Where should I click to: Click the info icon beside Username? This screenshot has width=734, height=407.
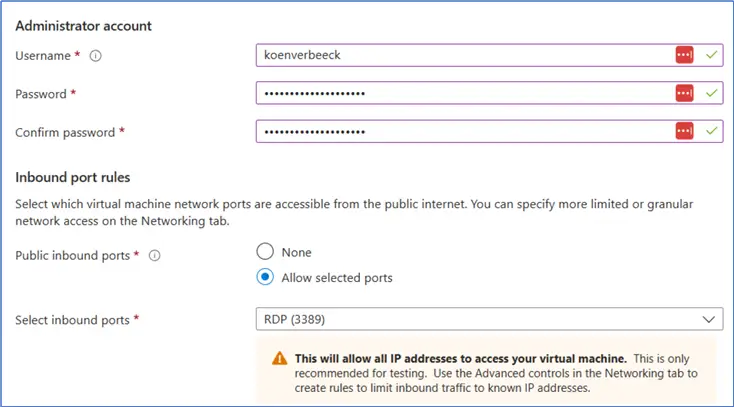pyautogui.click(x=96, y=56)
